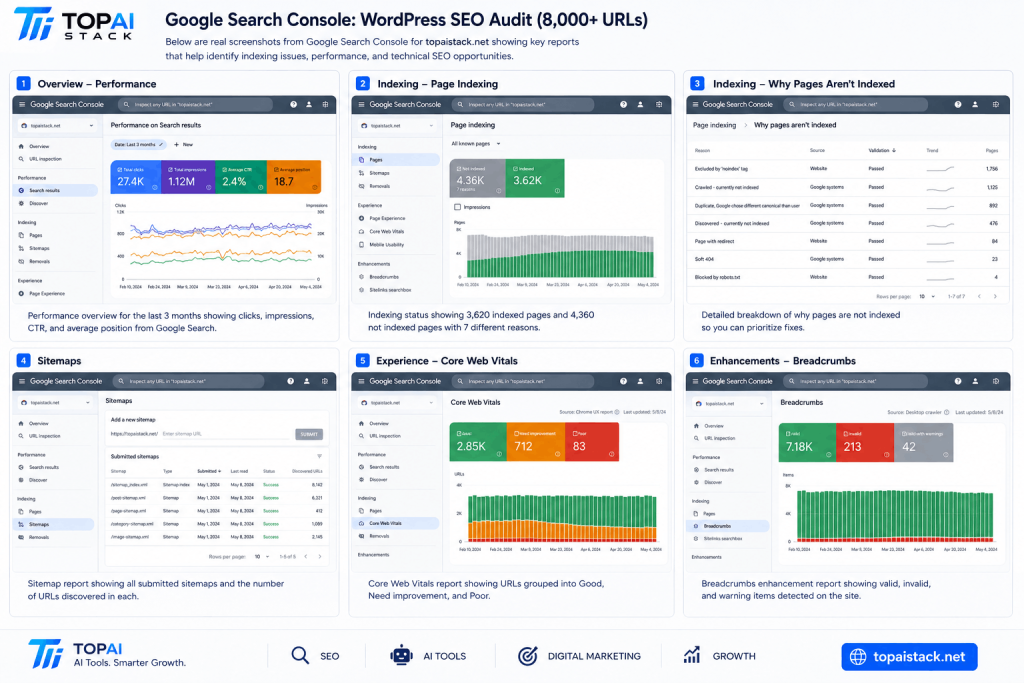
Task: Toggle Average CTR 2.4% metric card
Action: click(x=241, y=177)
